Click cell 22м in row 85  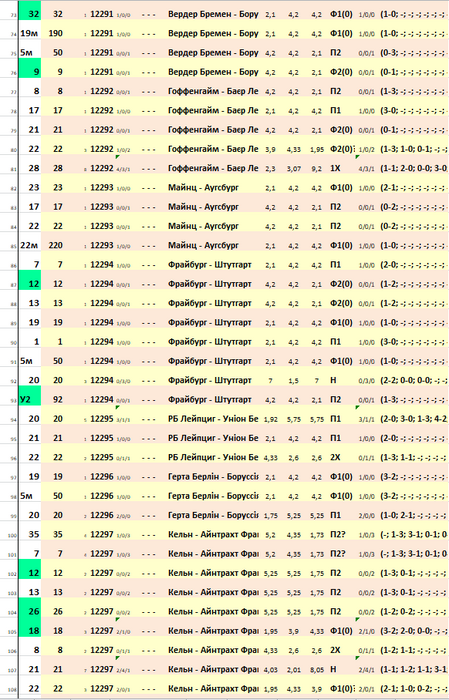tap(30, 245)
